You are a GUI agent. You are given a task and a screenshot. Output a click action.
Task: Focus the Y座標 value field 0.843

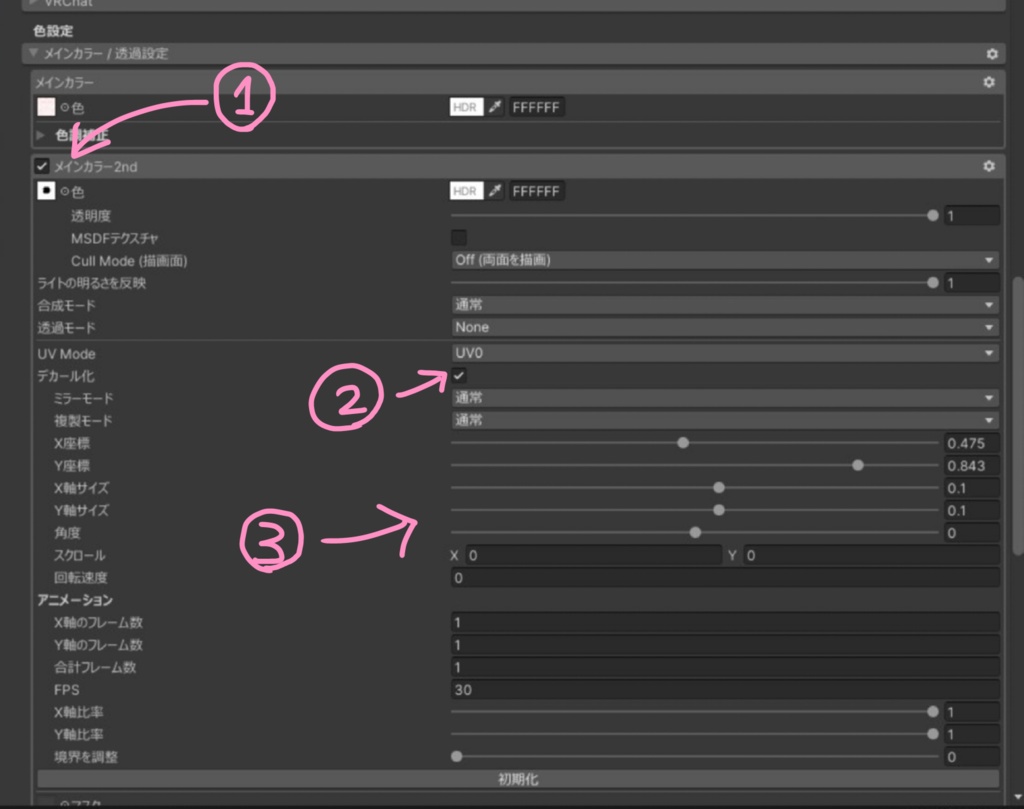coord(972,465)
